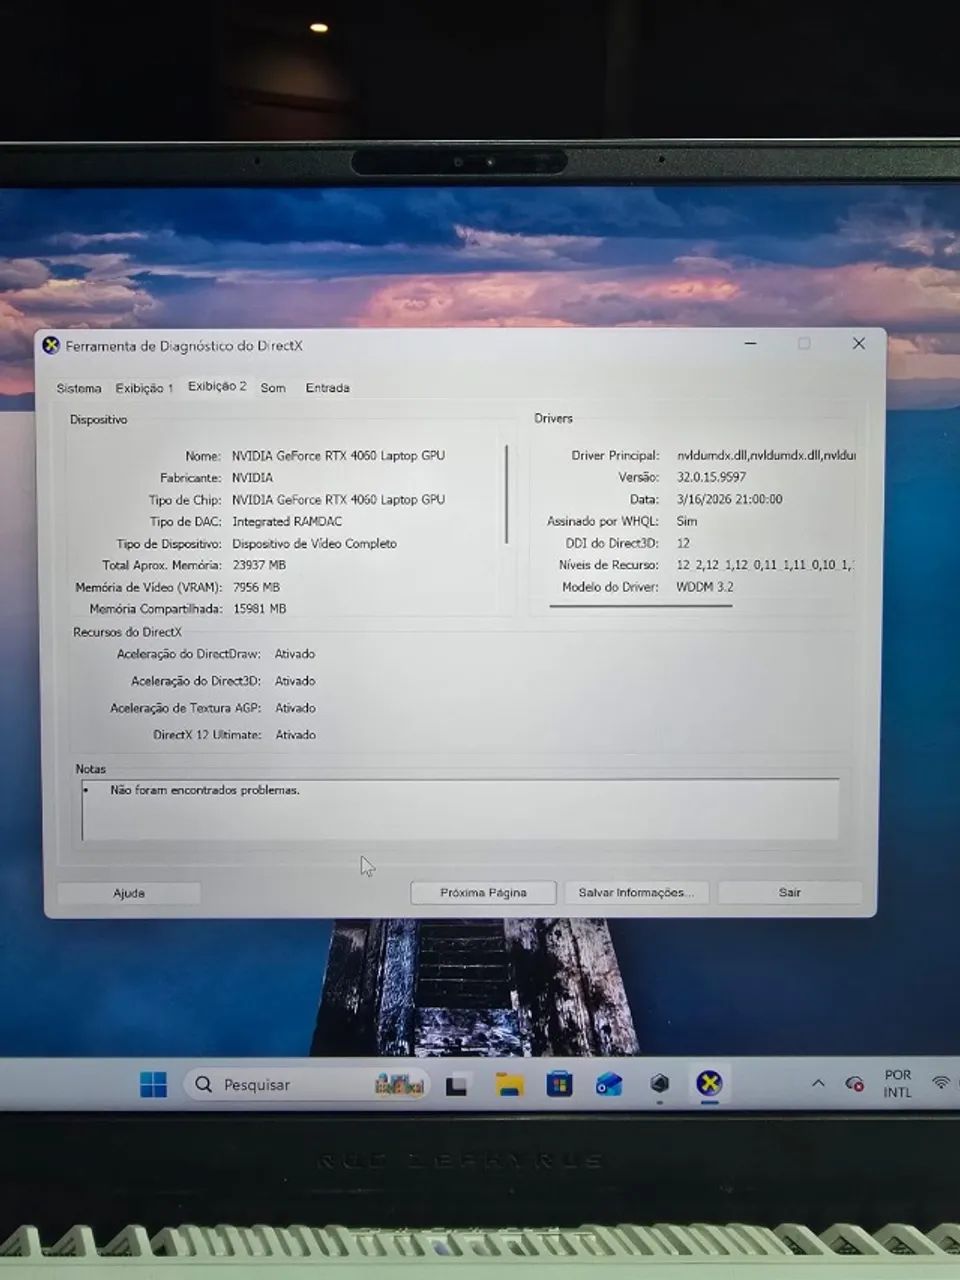Click the 'WDDM 3.2' driver model value
This screenshot has width=960, height=1280.
pyautogui.click(x=705, y=588)
